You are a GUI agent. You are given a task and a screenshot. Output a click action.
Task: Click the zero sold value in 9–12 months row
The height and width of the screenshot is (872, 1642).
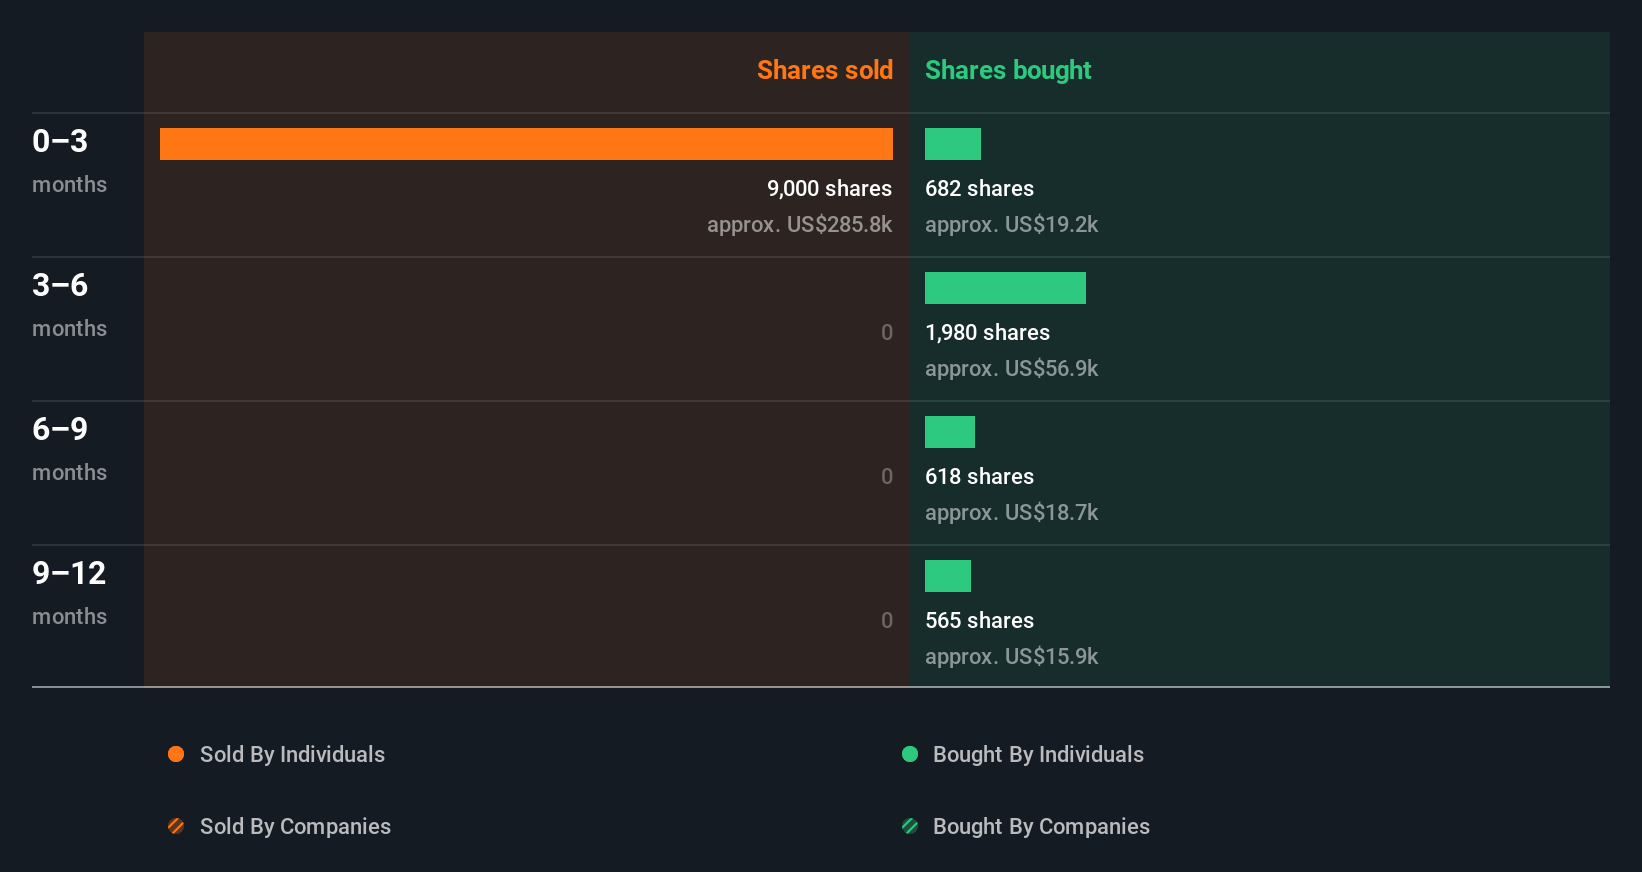coord(887,620)
